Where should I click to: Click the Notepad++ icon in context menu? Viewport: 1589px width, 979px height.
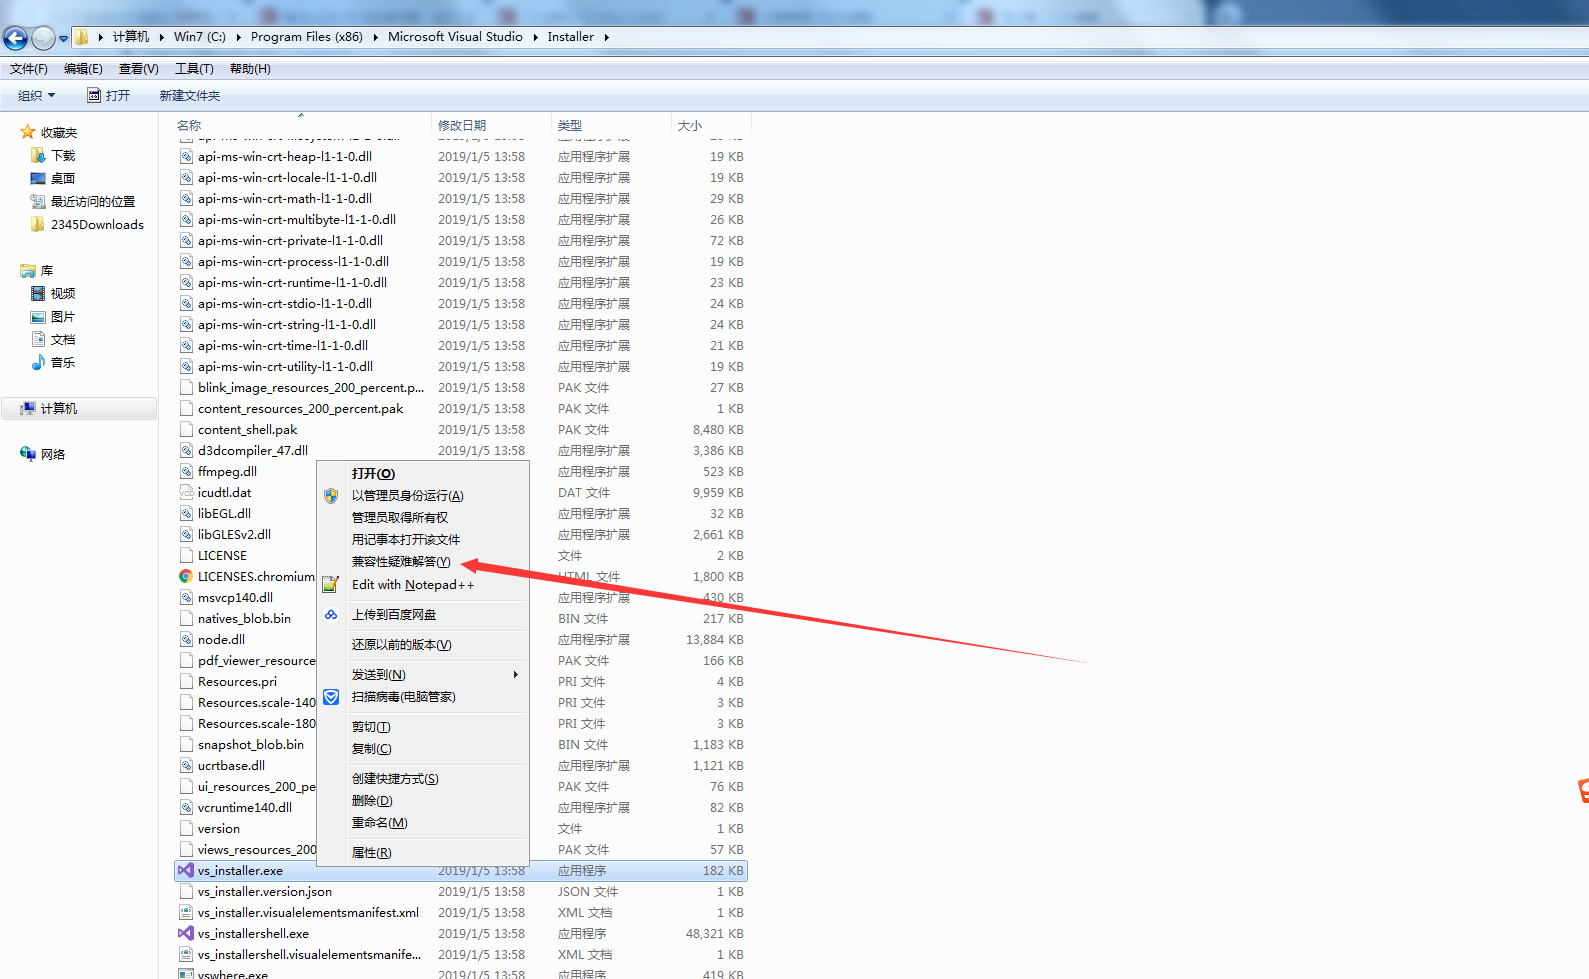click(x=331, y=585)
